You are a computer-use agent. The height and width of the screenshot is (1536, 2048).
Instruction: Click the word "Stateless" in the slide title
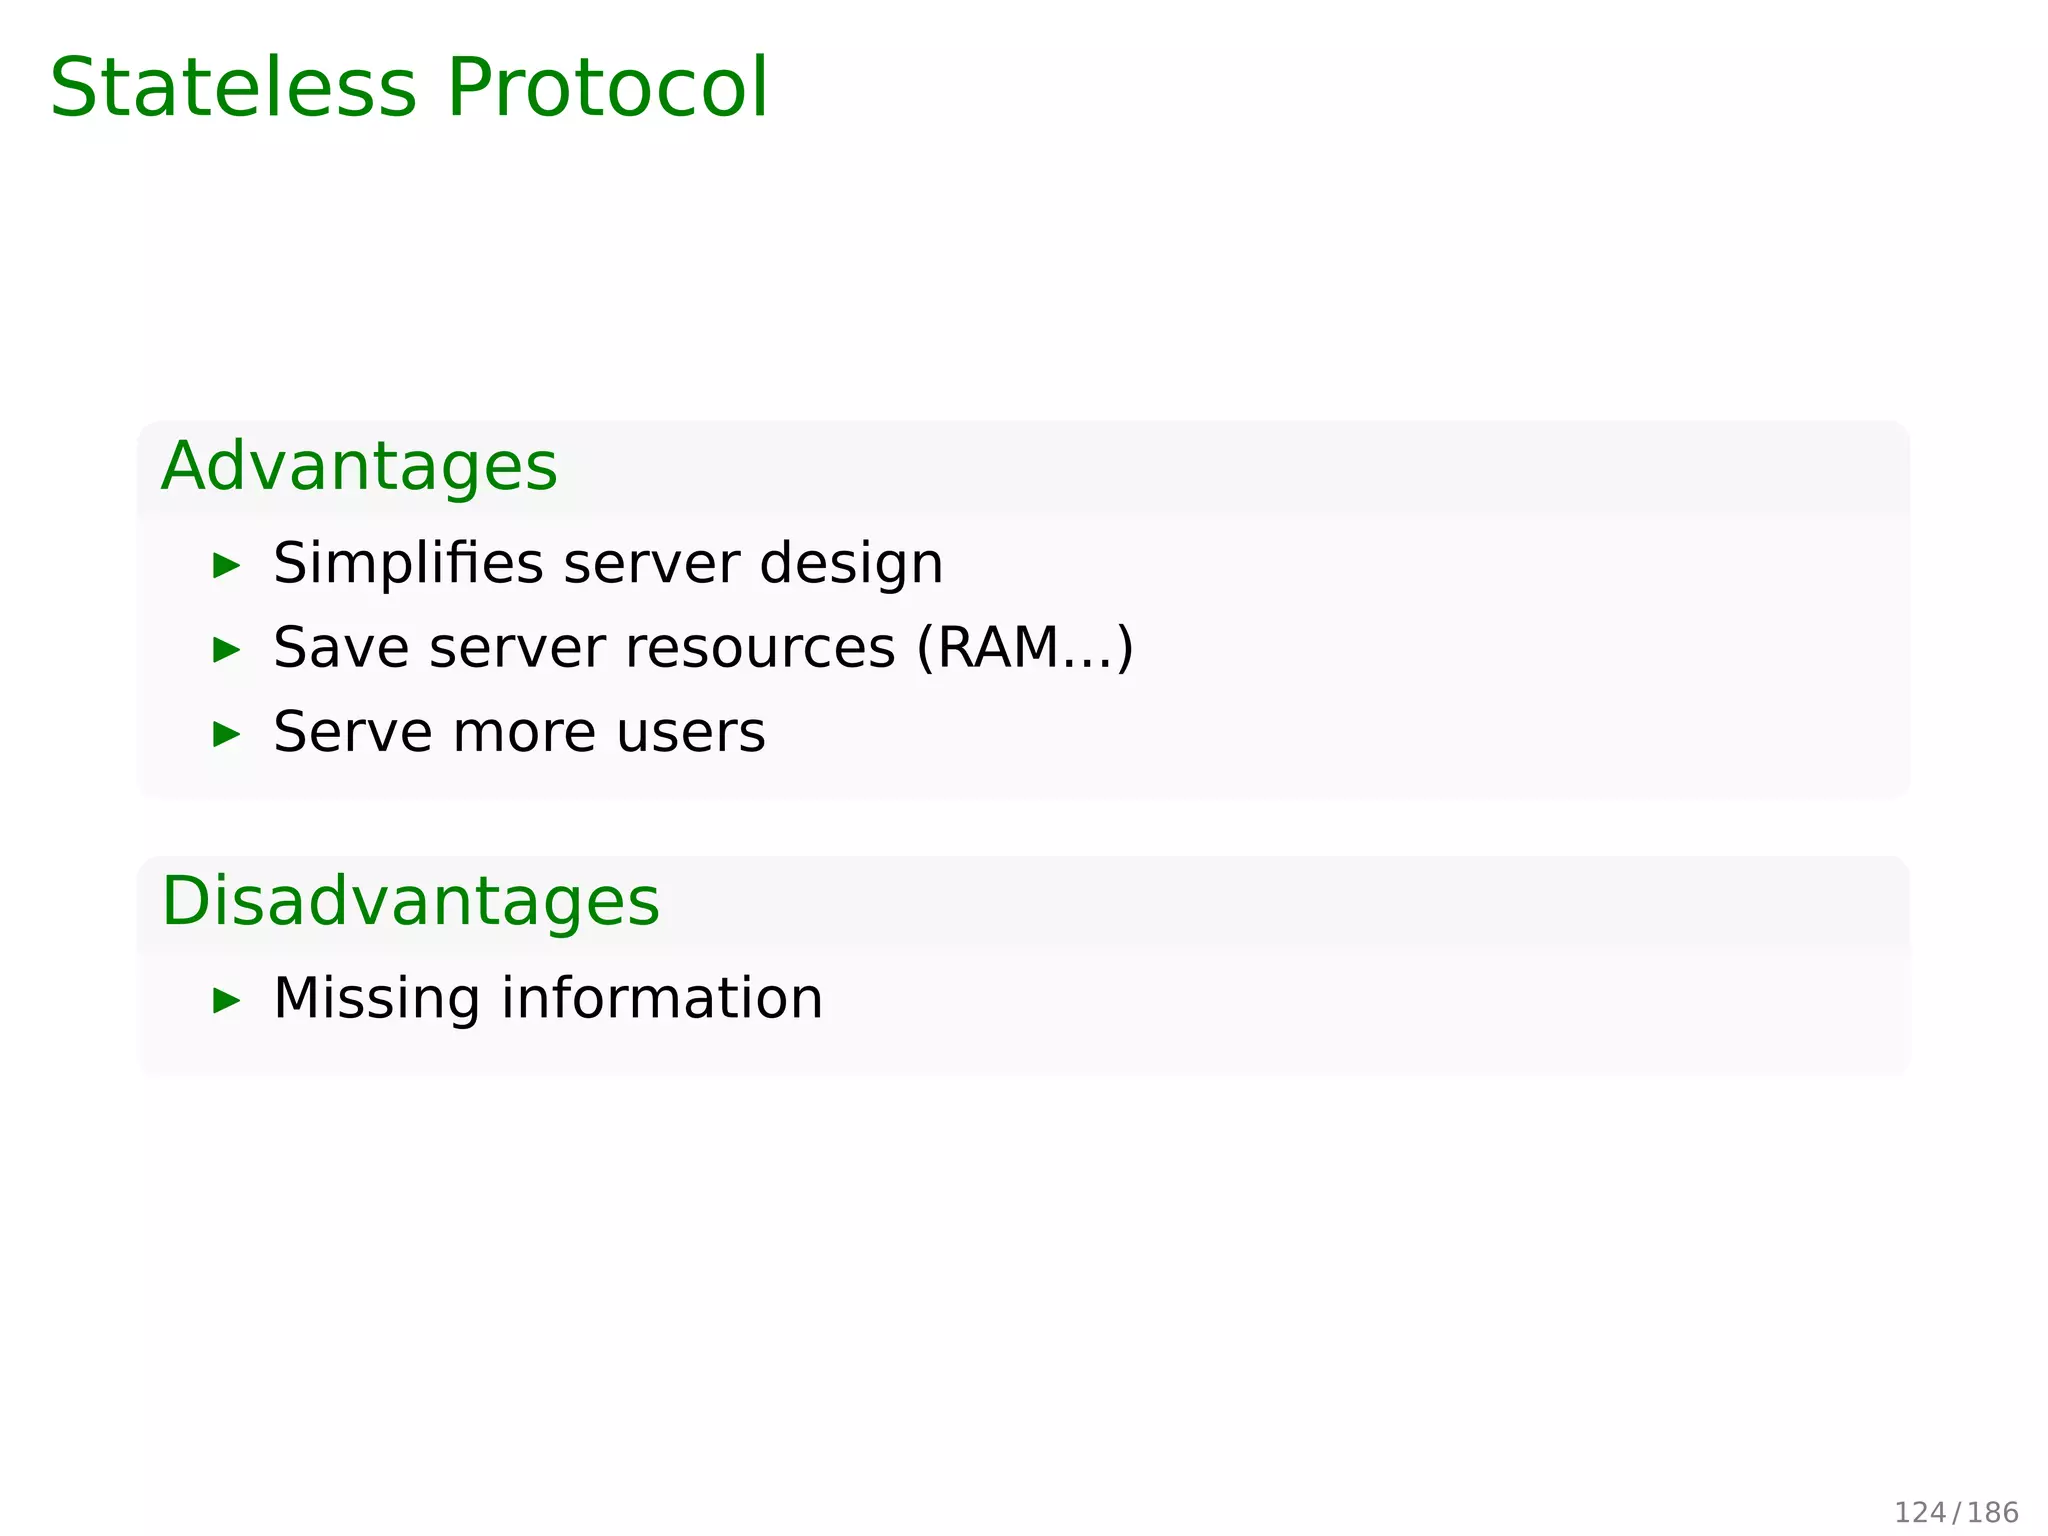pos(233,88)
